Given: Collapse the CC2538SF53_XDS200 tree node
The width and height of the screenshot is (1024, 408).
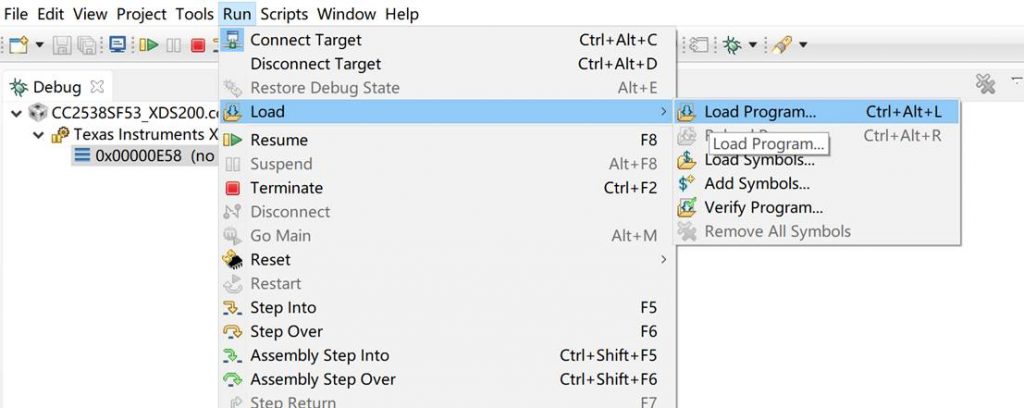Looking at the screenshot, I should [16, 112].
